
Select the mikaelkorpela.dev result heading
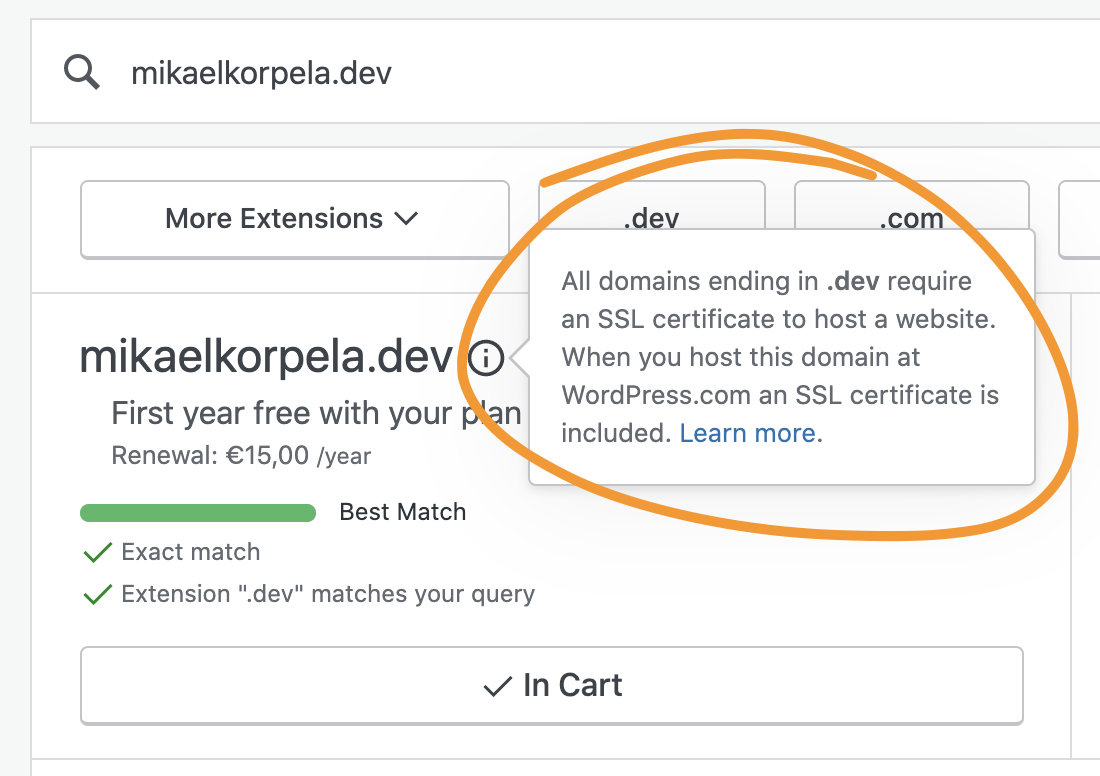tap(266, 358)
